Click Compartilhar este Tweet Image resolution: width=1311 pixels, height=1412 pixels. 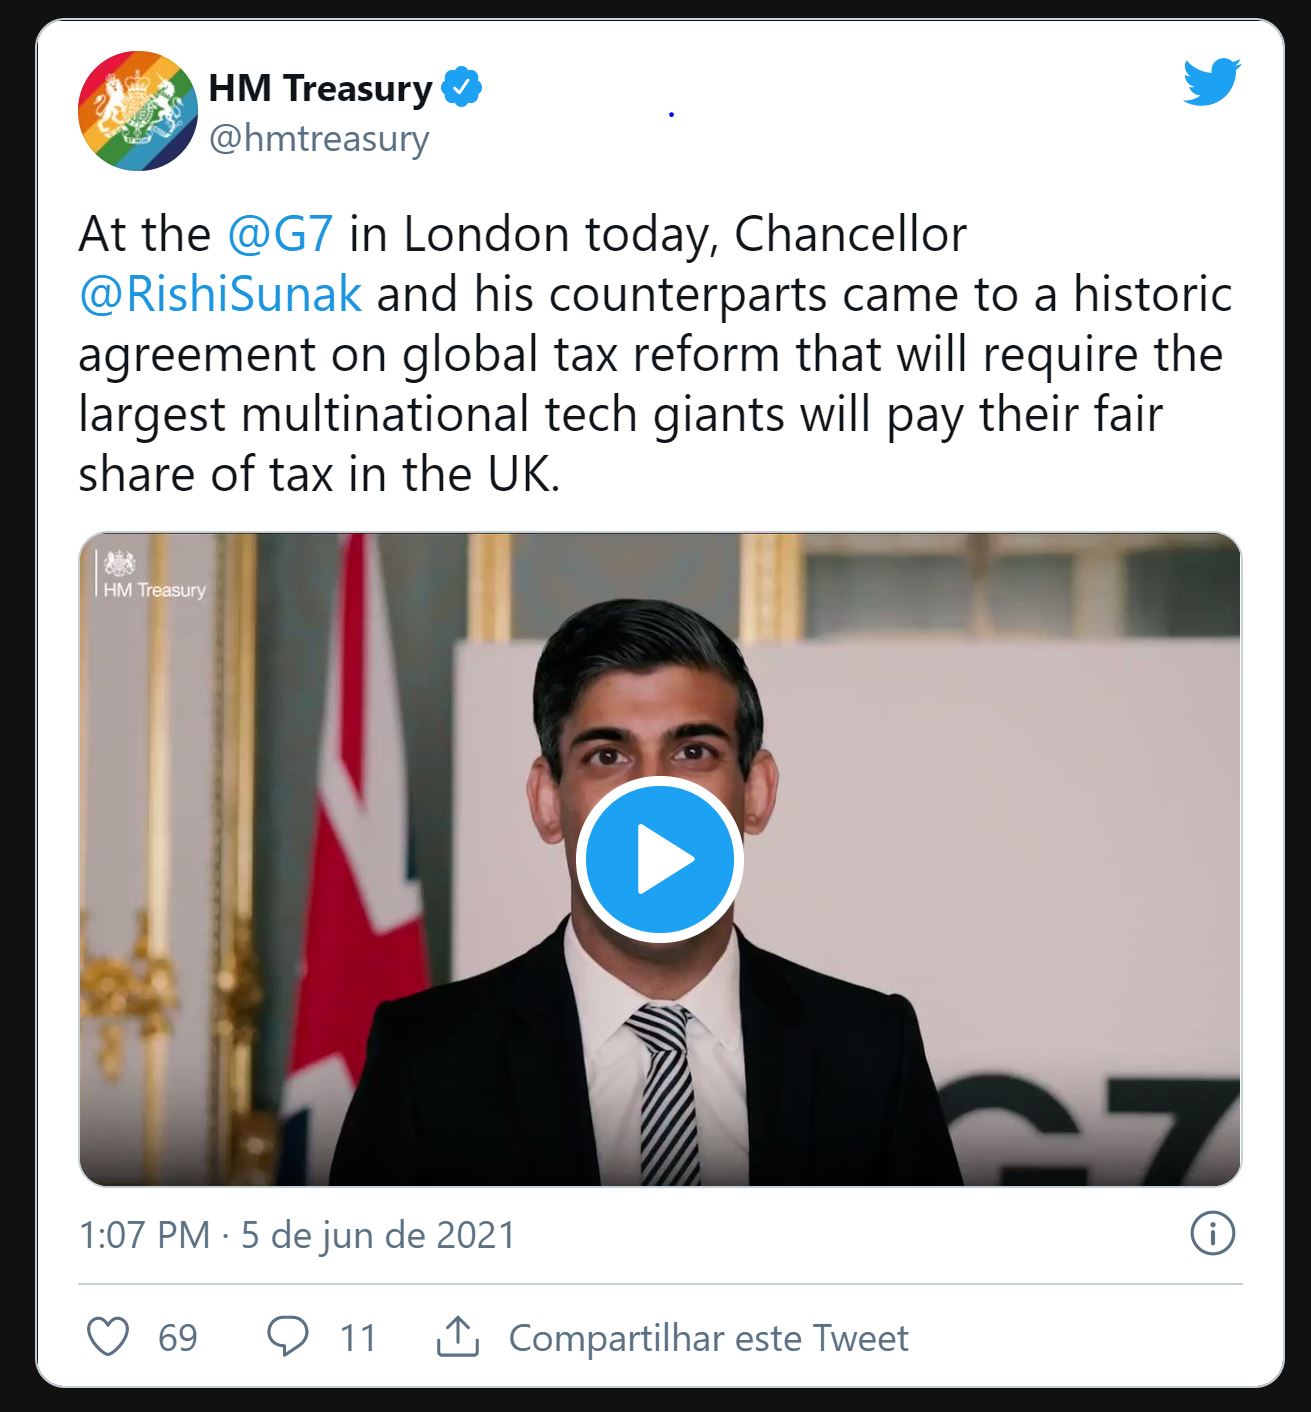[x=708, y=1338]
